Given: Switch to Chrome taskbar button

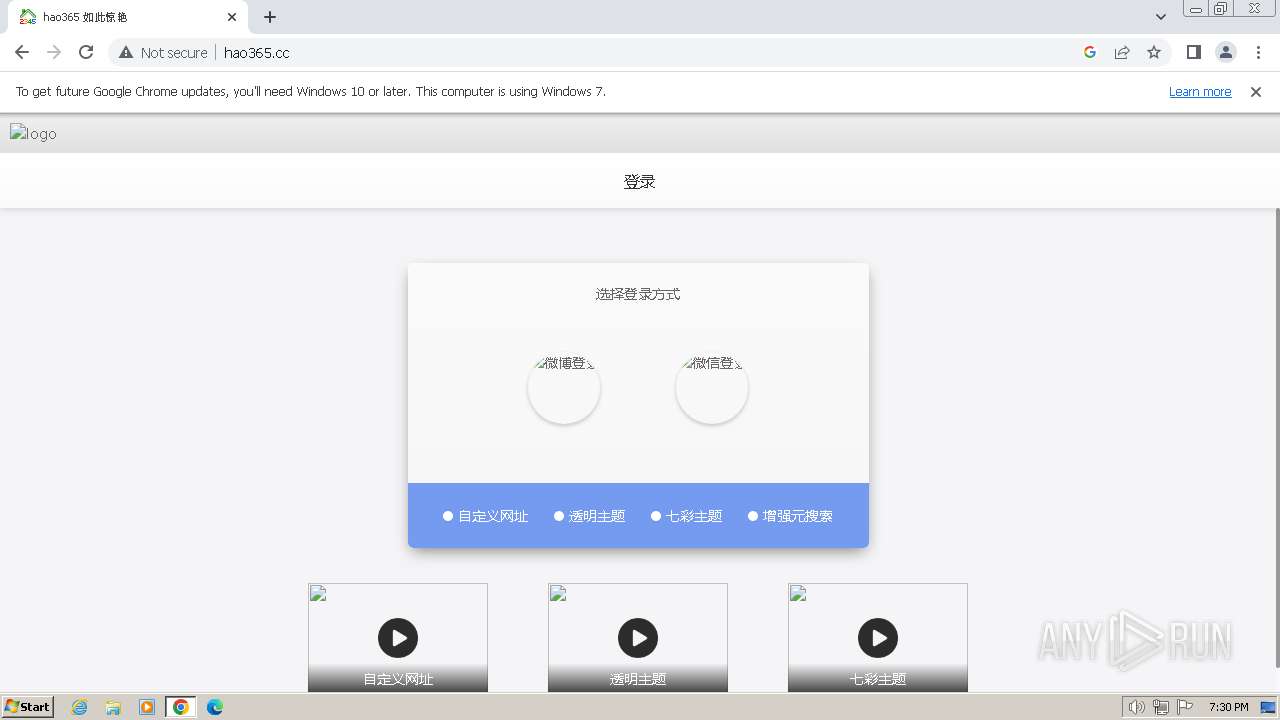Looking at the screenshot, I should tap(181, 707).
